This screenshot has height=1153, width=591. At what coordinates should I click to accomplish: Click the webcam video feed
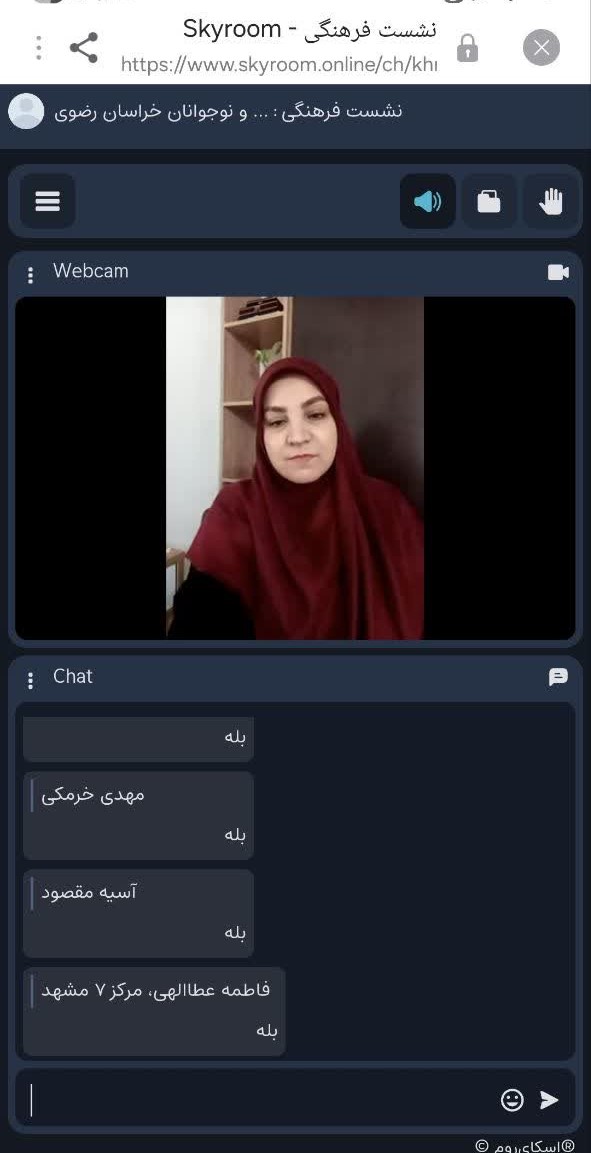tap(295, 468)
